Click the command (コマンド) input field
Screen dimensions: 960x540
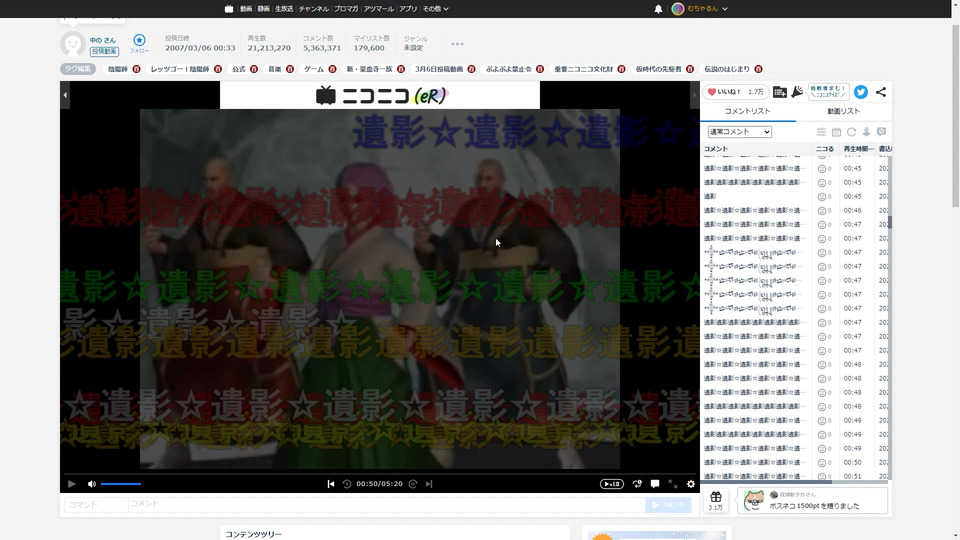[x=96, y=504]
